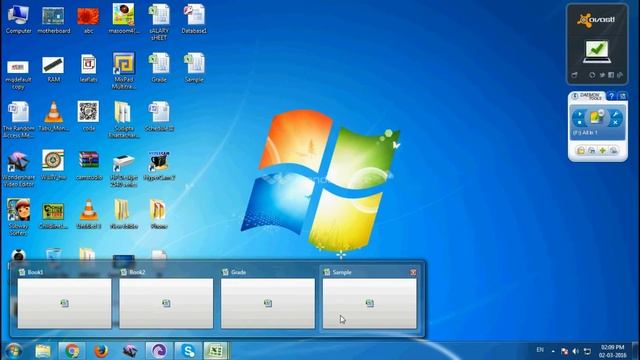Open the network icon in system tray

[x=587, y=351]
